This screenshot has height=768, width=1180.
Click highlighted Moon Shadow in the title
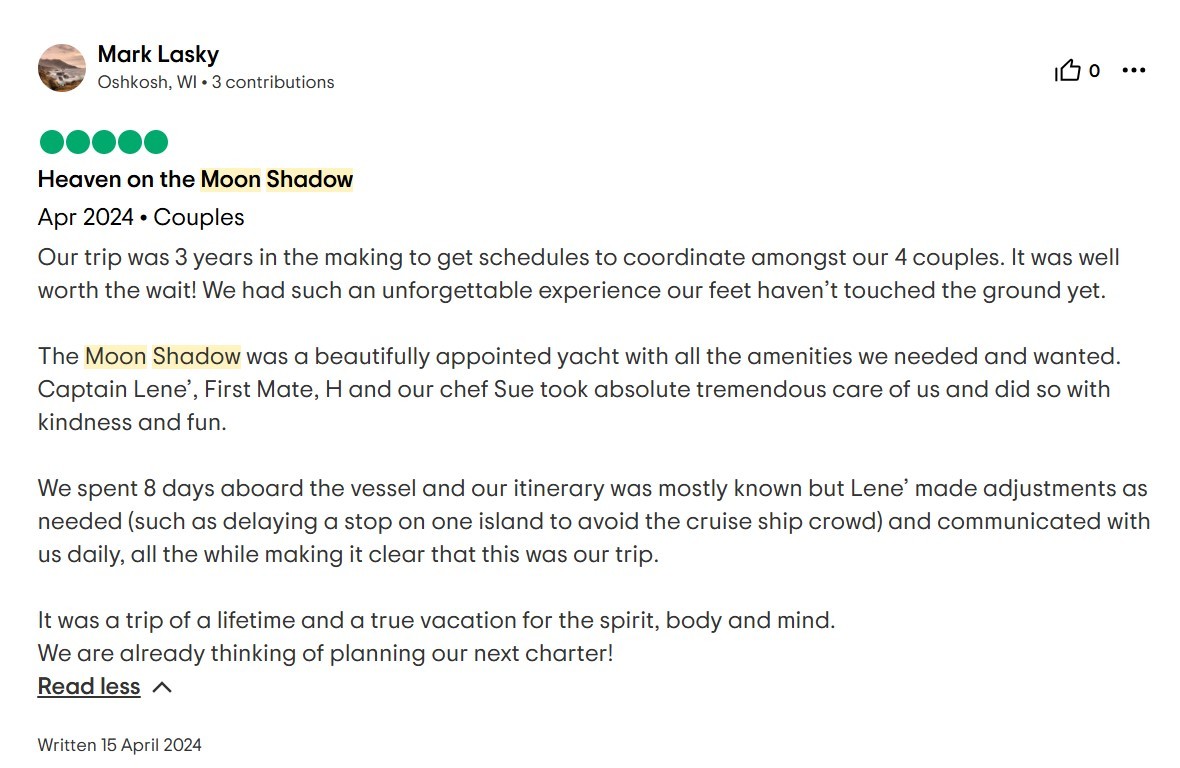pyautogui.click(x=277, y=179)
